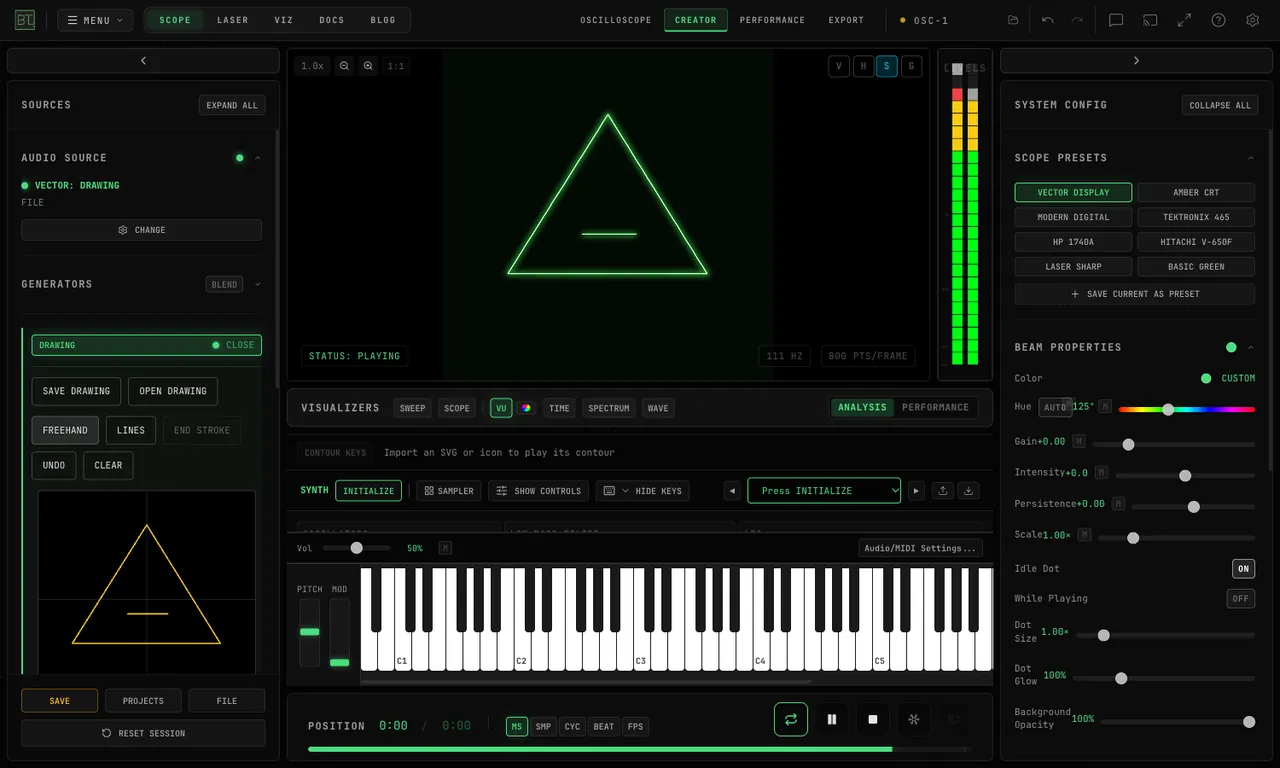This screenshot has height=768, width=1280.
Task: Pause playback in the transport
Action: 831,719
